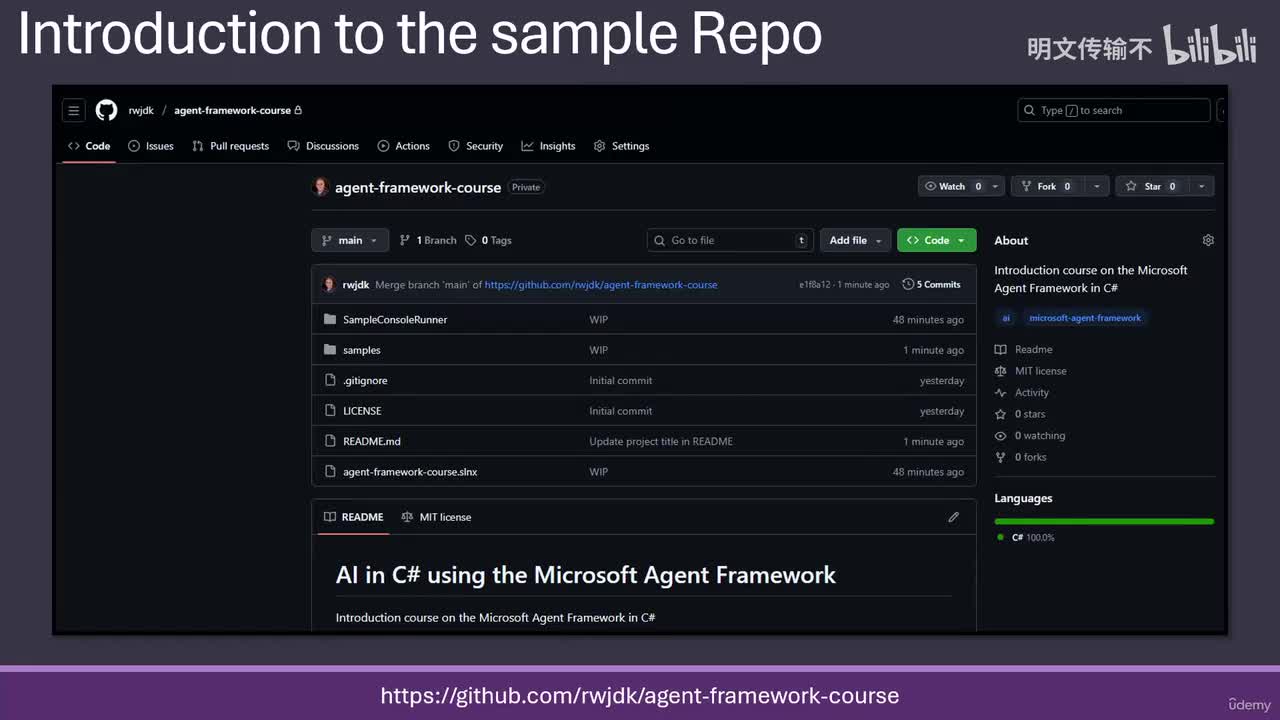Focus the 'Type / to search' box
The width and height of the screenshot is (1280, 720).
pos(1113,110)
